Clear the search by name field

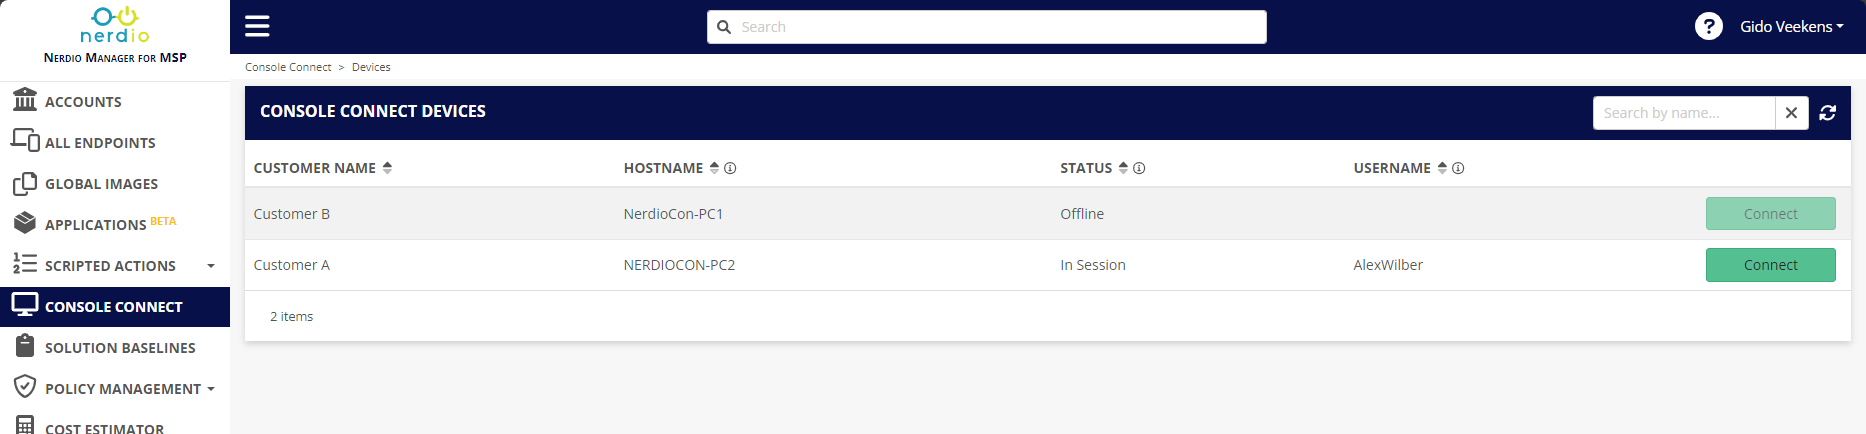coord(1791,113)
